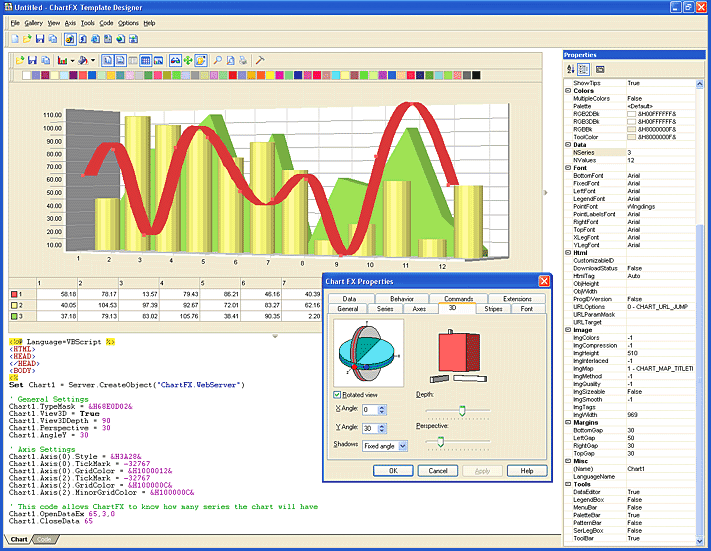Click the hammer Tools icon
Image resolution: width=711 pixels, height=551 pixels.
[x=260, y=60]
